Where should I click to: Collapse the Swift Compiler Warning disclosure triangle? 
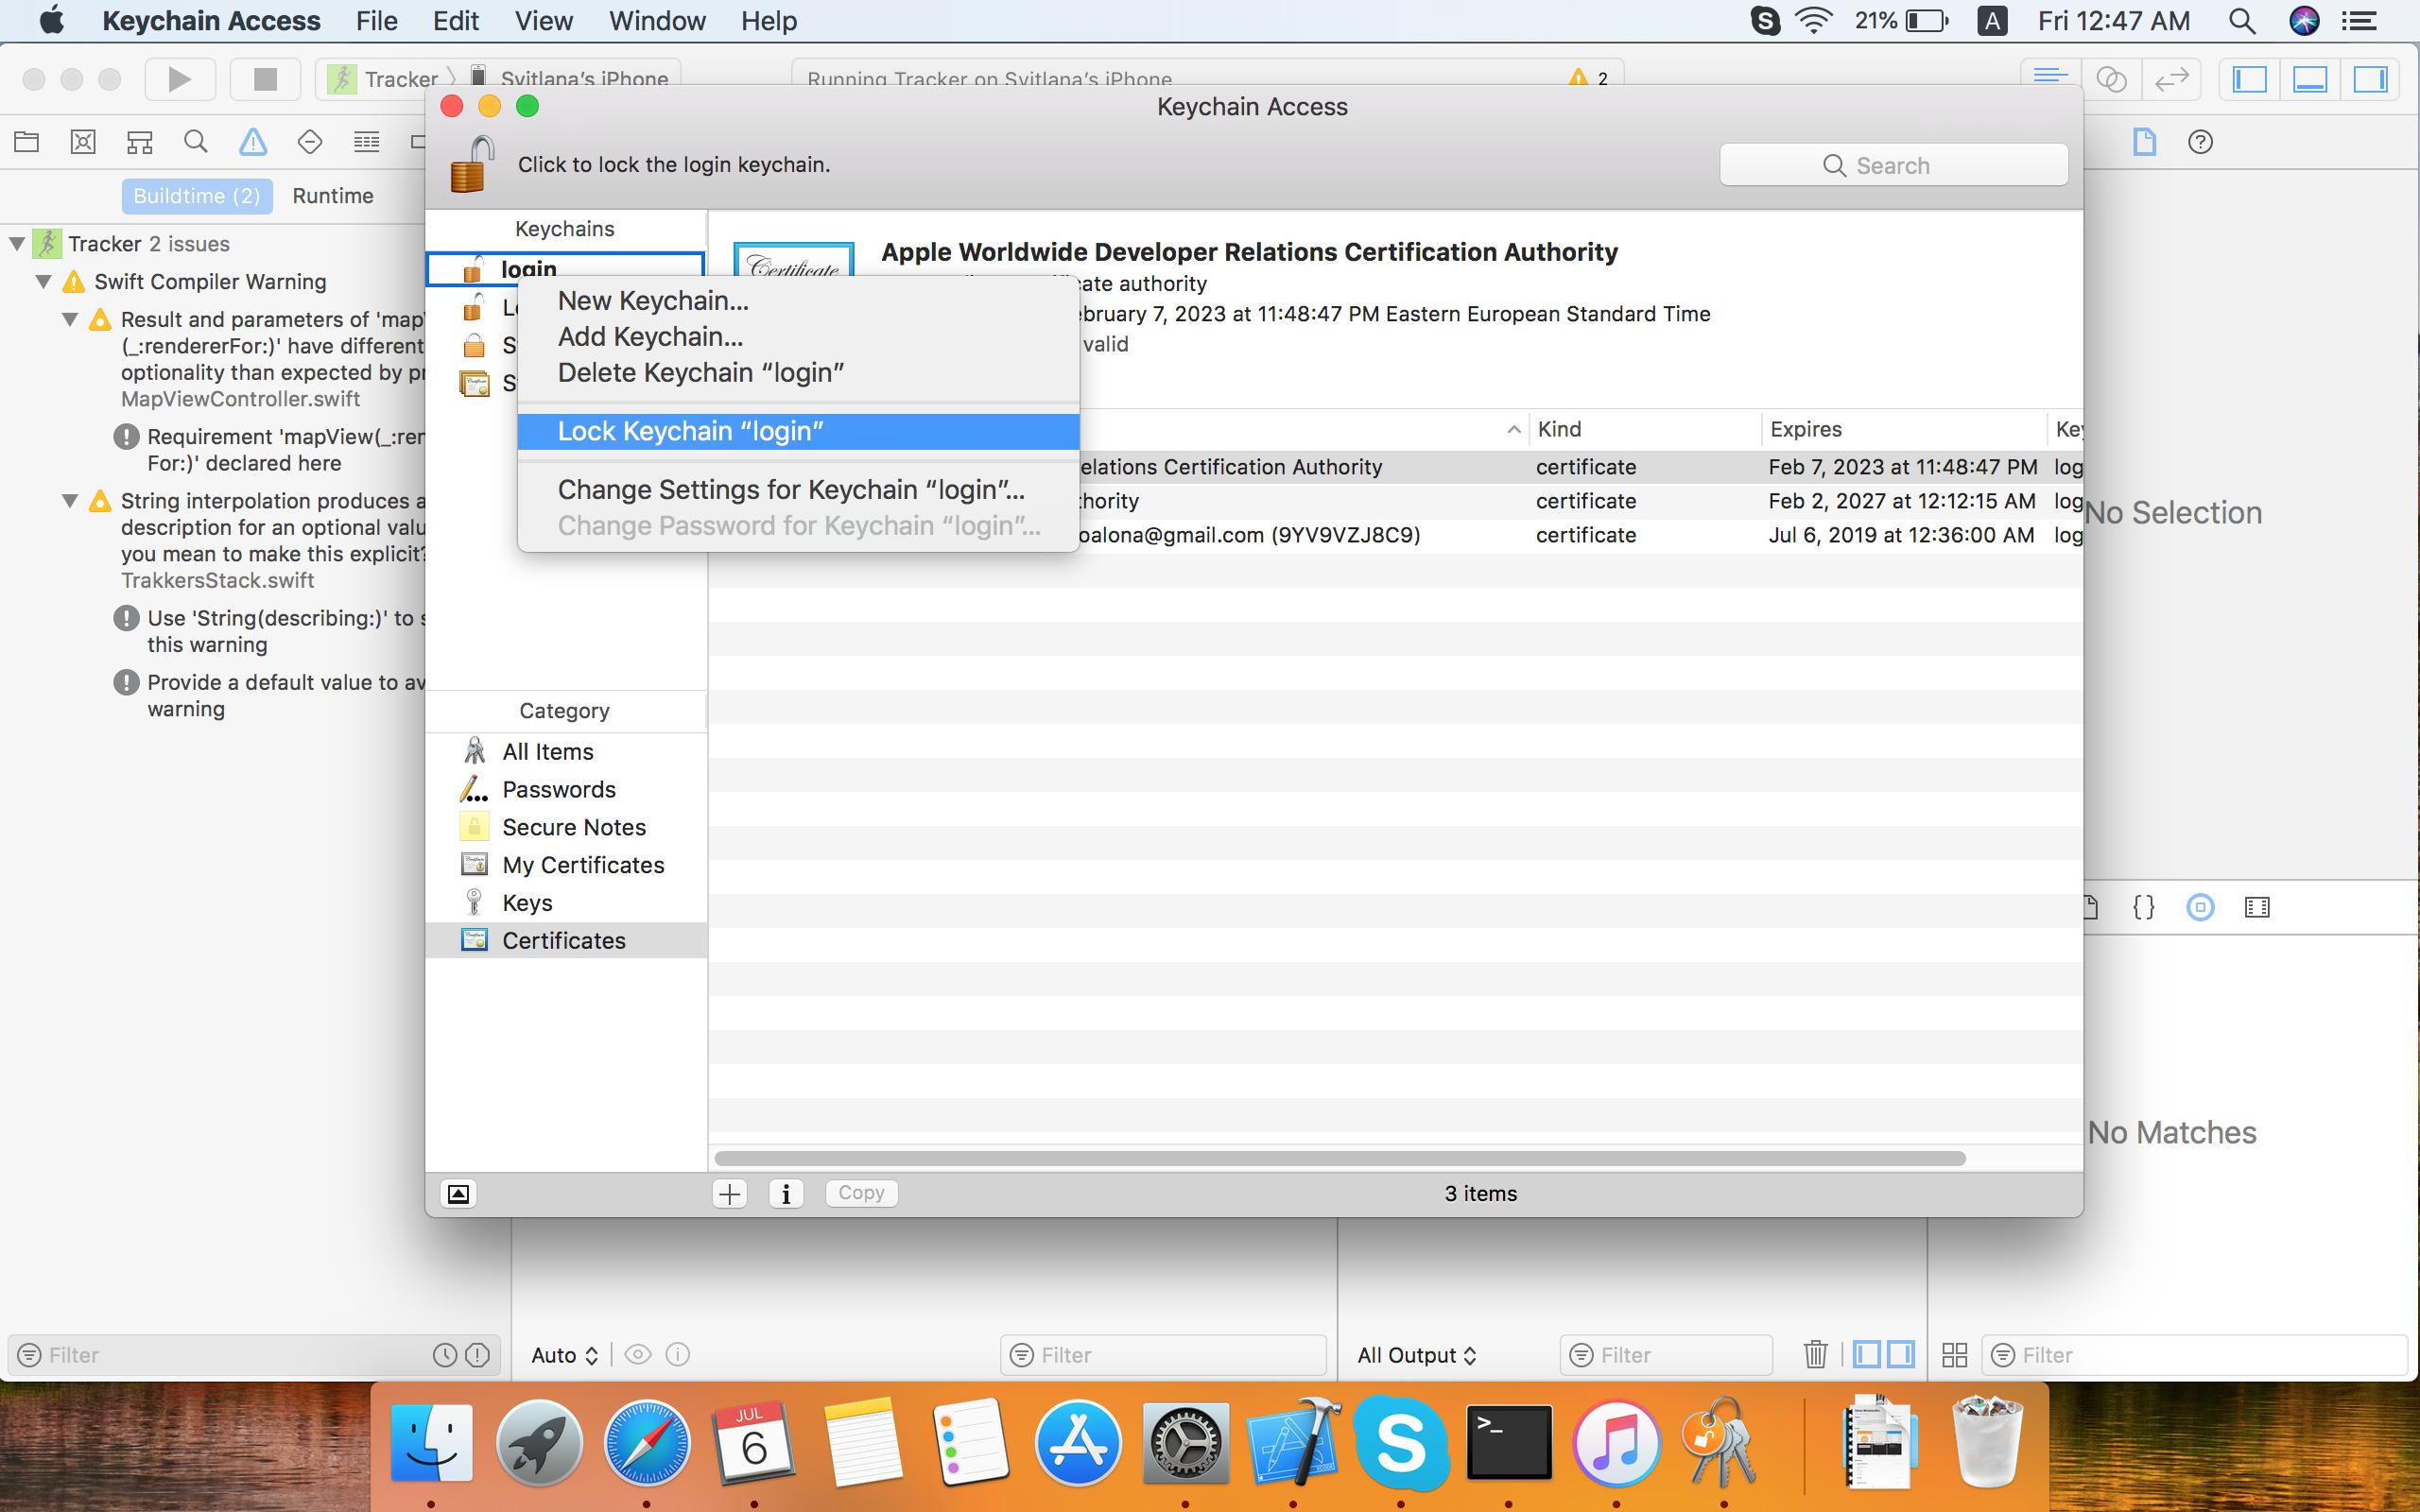pos(44,281)
